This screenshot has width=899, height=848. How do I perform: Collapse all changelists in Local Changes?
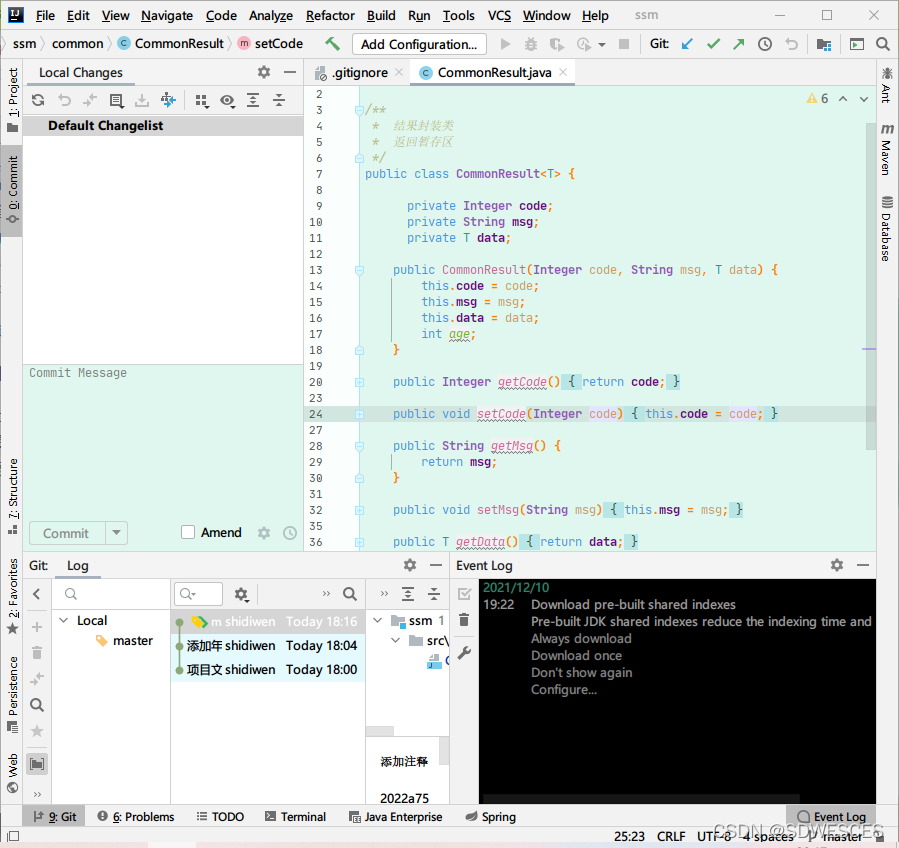[x=279, y=100]
